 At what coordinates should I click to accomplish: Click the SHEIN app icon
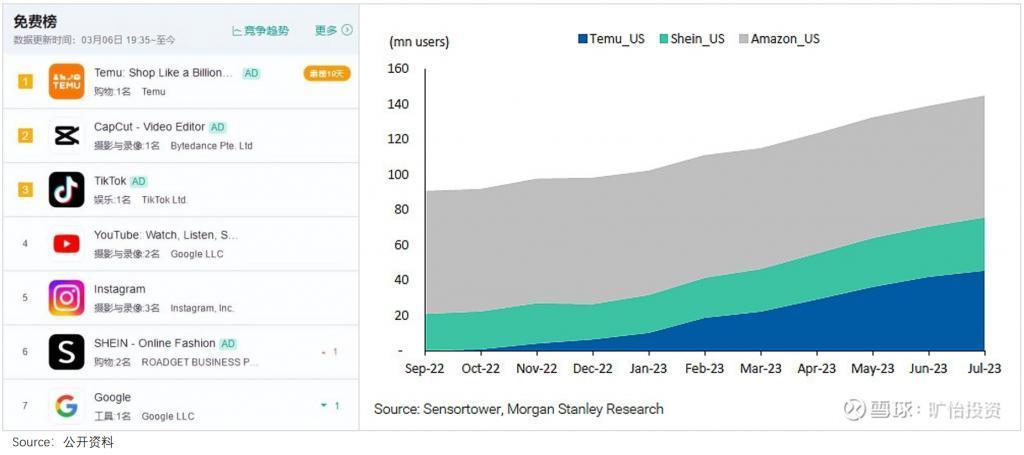coord(67,351)
